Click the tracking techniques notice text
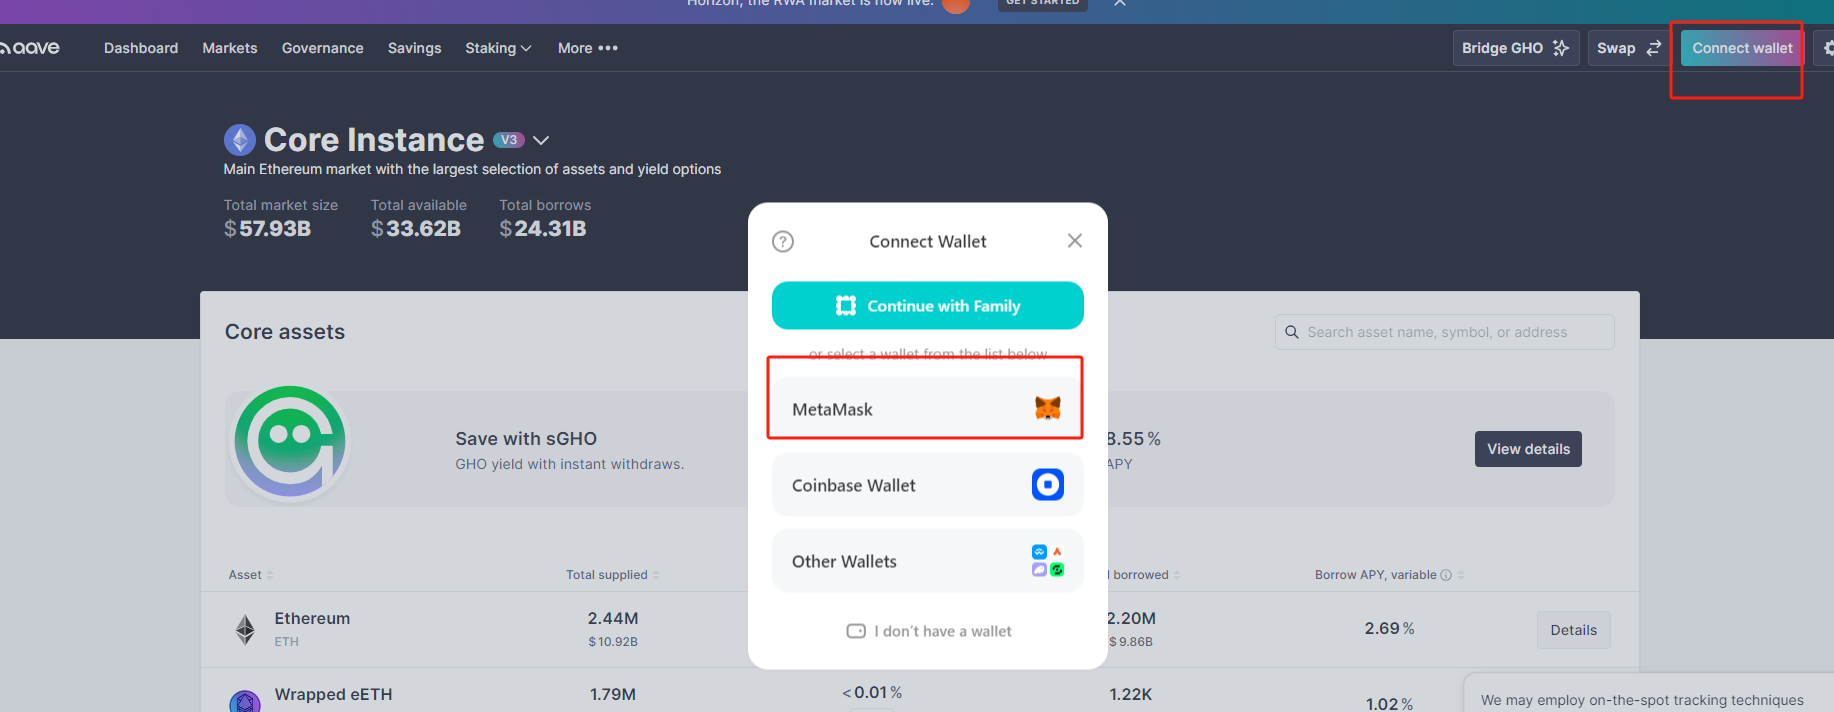The width and height of the screenshot is (1834, 712). (x=1643, y=700)
